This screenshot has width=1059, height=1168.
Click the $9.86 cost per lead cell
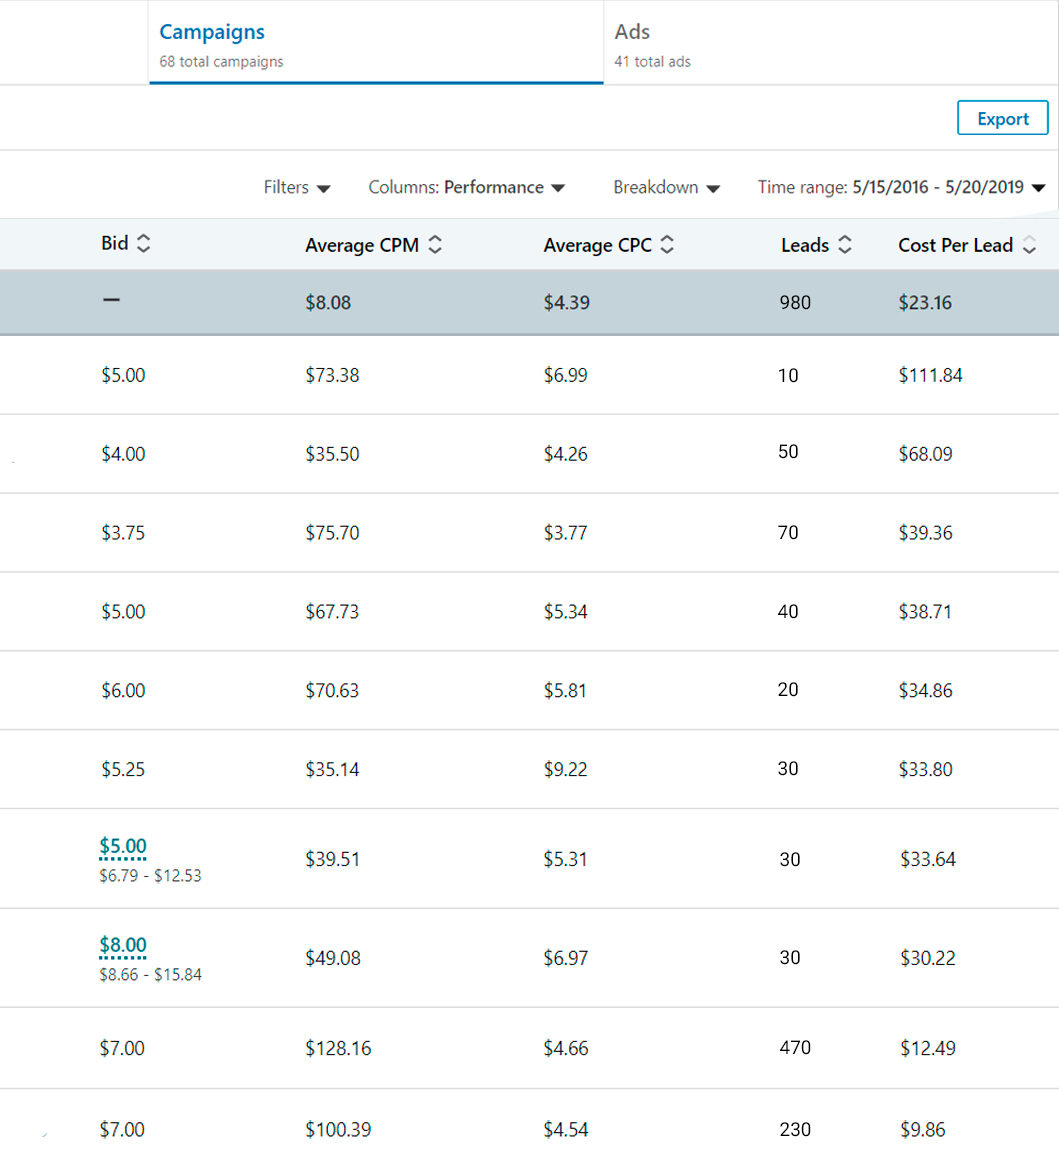(923, 1129)
